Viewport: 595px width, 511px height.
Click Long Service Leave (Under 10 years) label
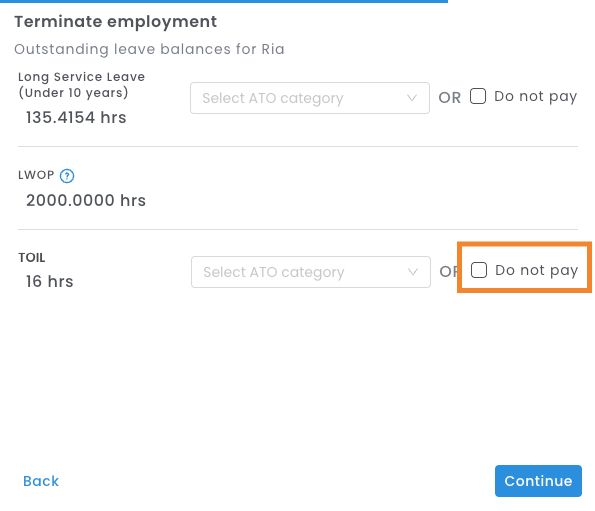click(82, 85)
